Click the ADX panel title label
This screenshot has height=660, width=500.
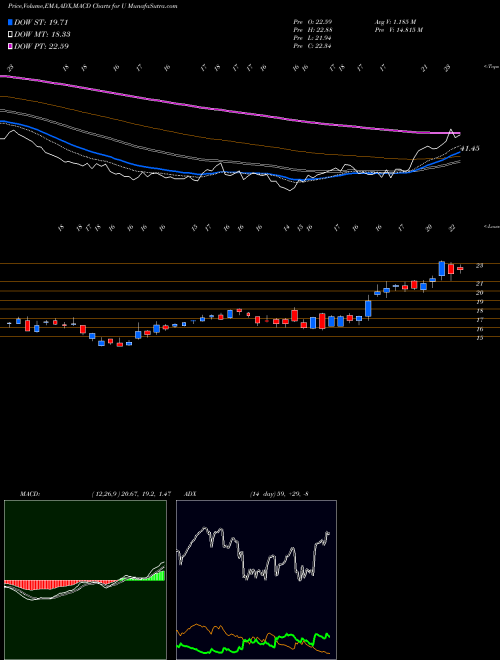tap(191, 494)
